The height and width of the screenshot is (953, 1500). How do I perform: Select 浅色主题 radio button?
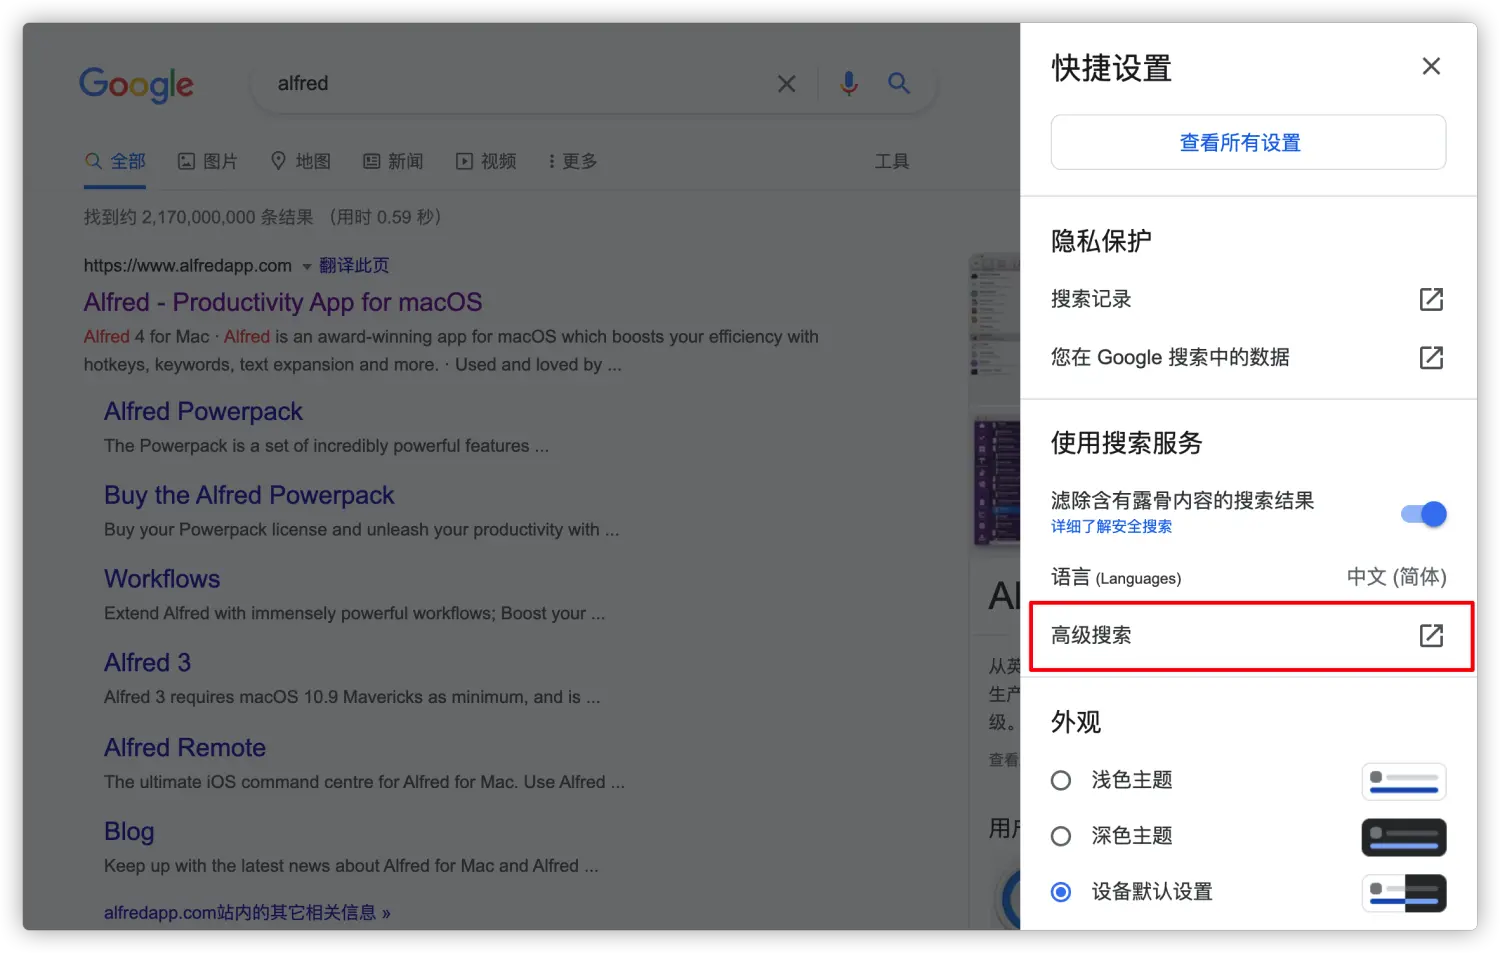1061,780
